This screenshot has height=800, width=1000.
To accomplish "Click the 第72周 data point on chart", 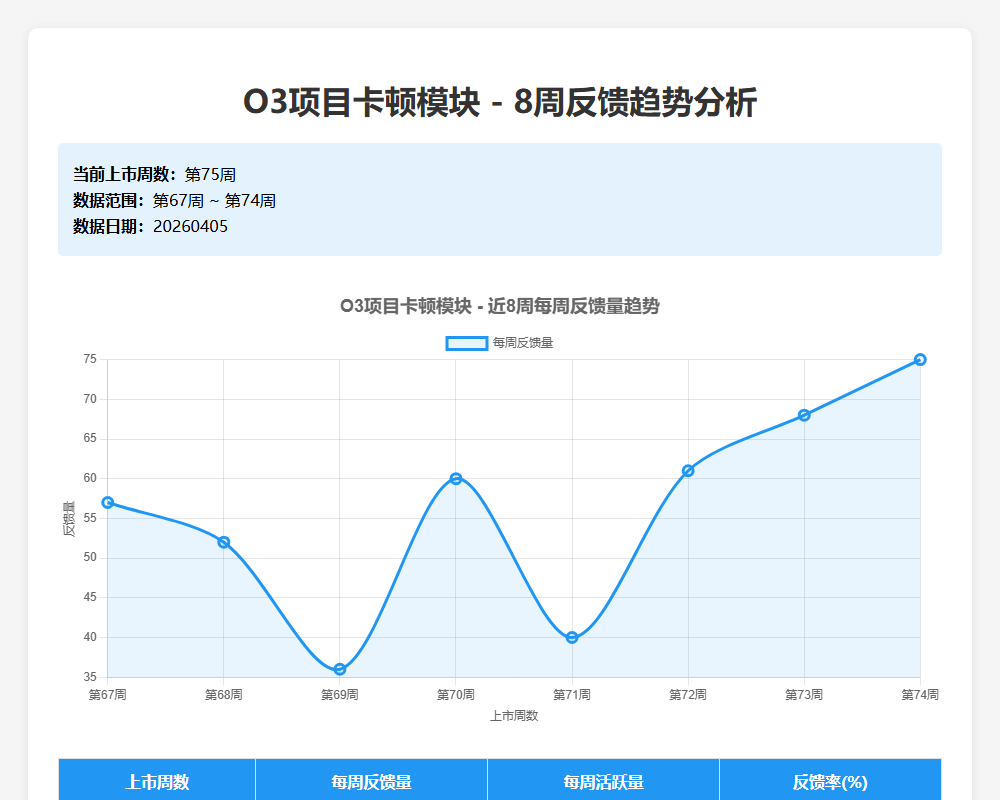I will click(x=688, y=471).
